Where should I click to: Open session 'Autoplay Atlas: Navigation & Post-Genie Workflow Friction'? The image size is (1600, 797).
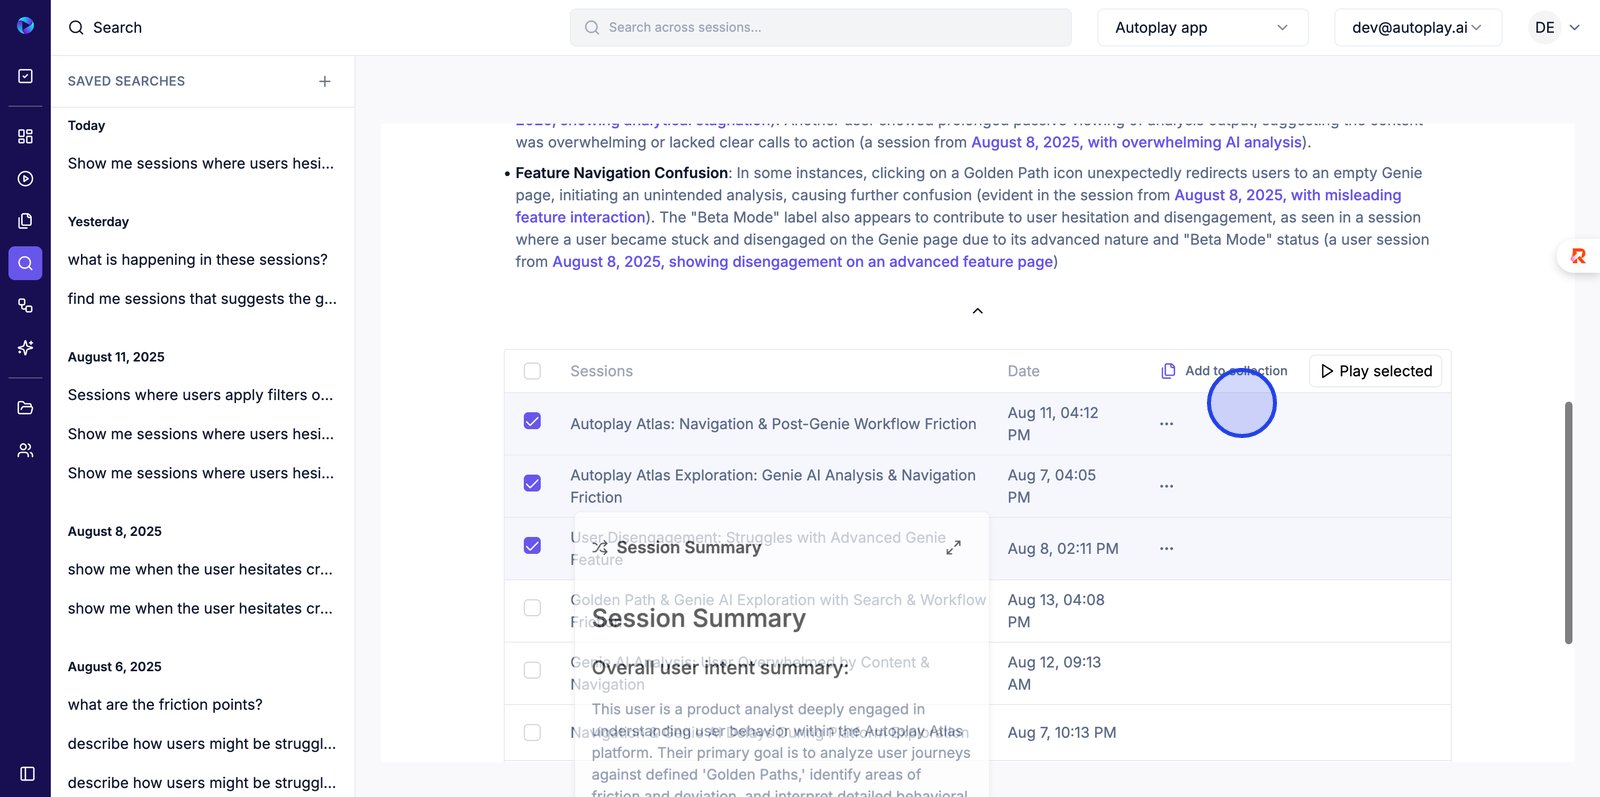(x=773, y=424)
